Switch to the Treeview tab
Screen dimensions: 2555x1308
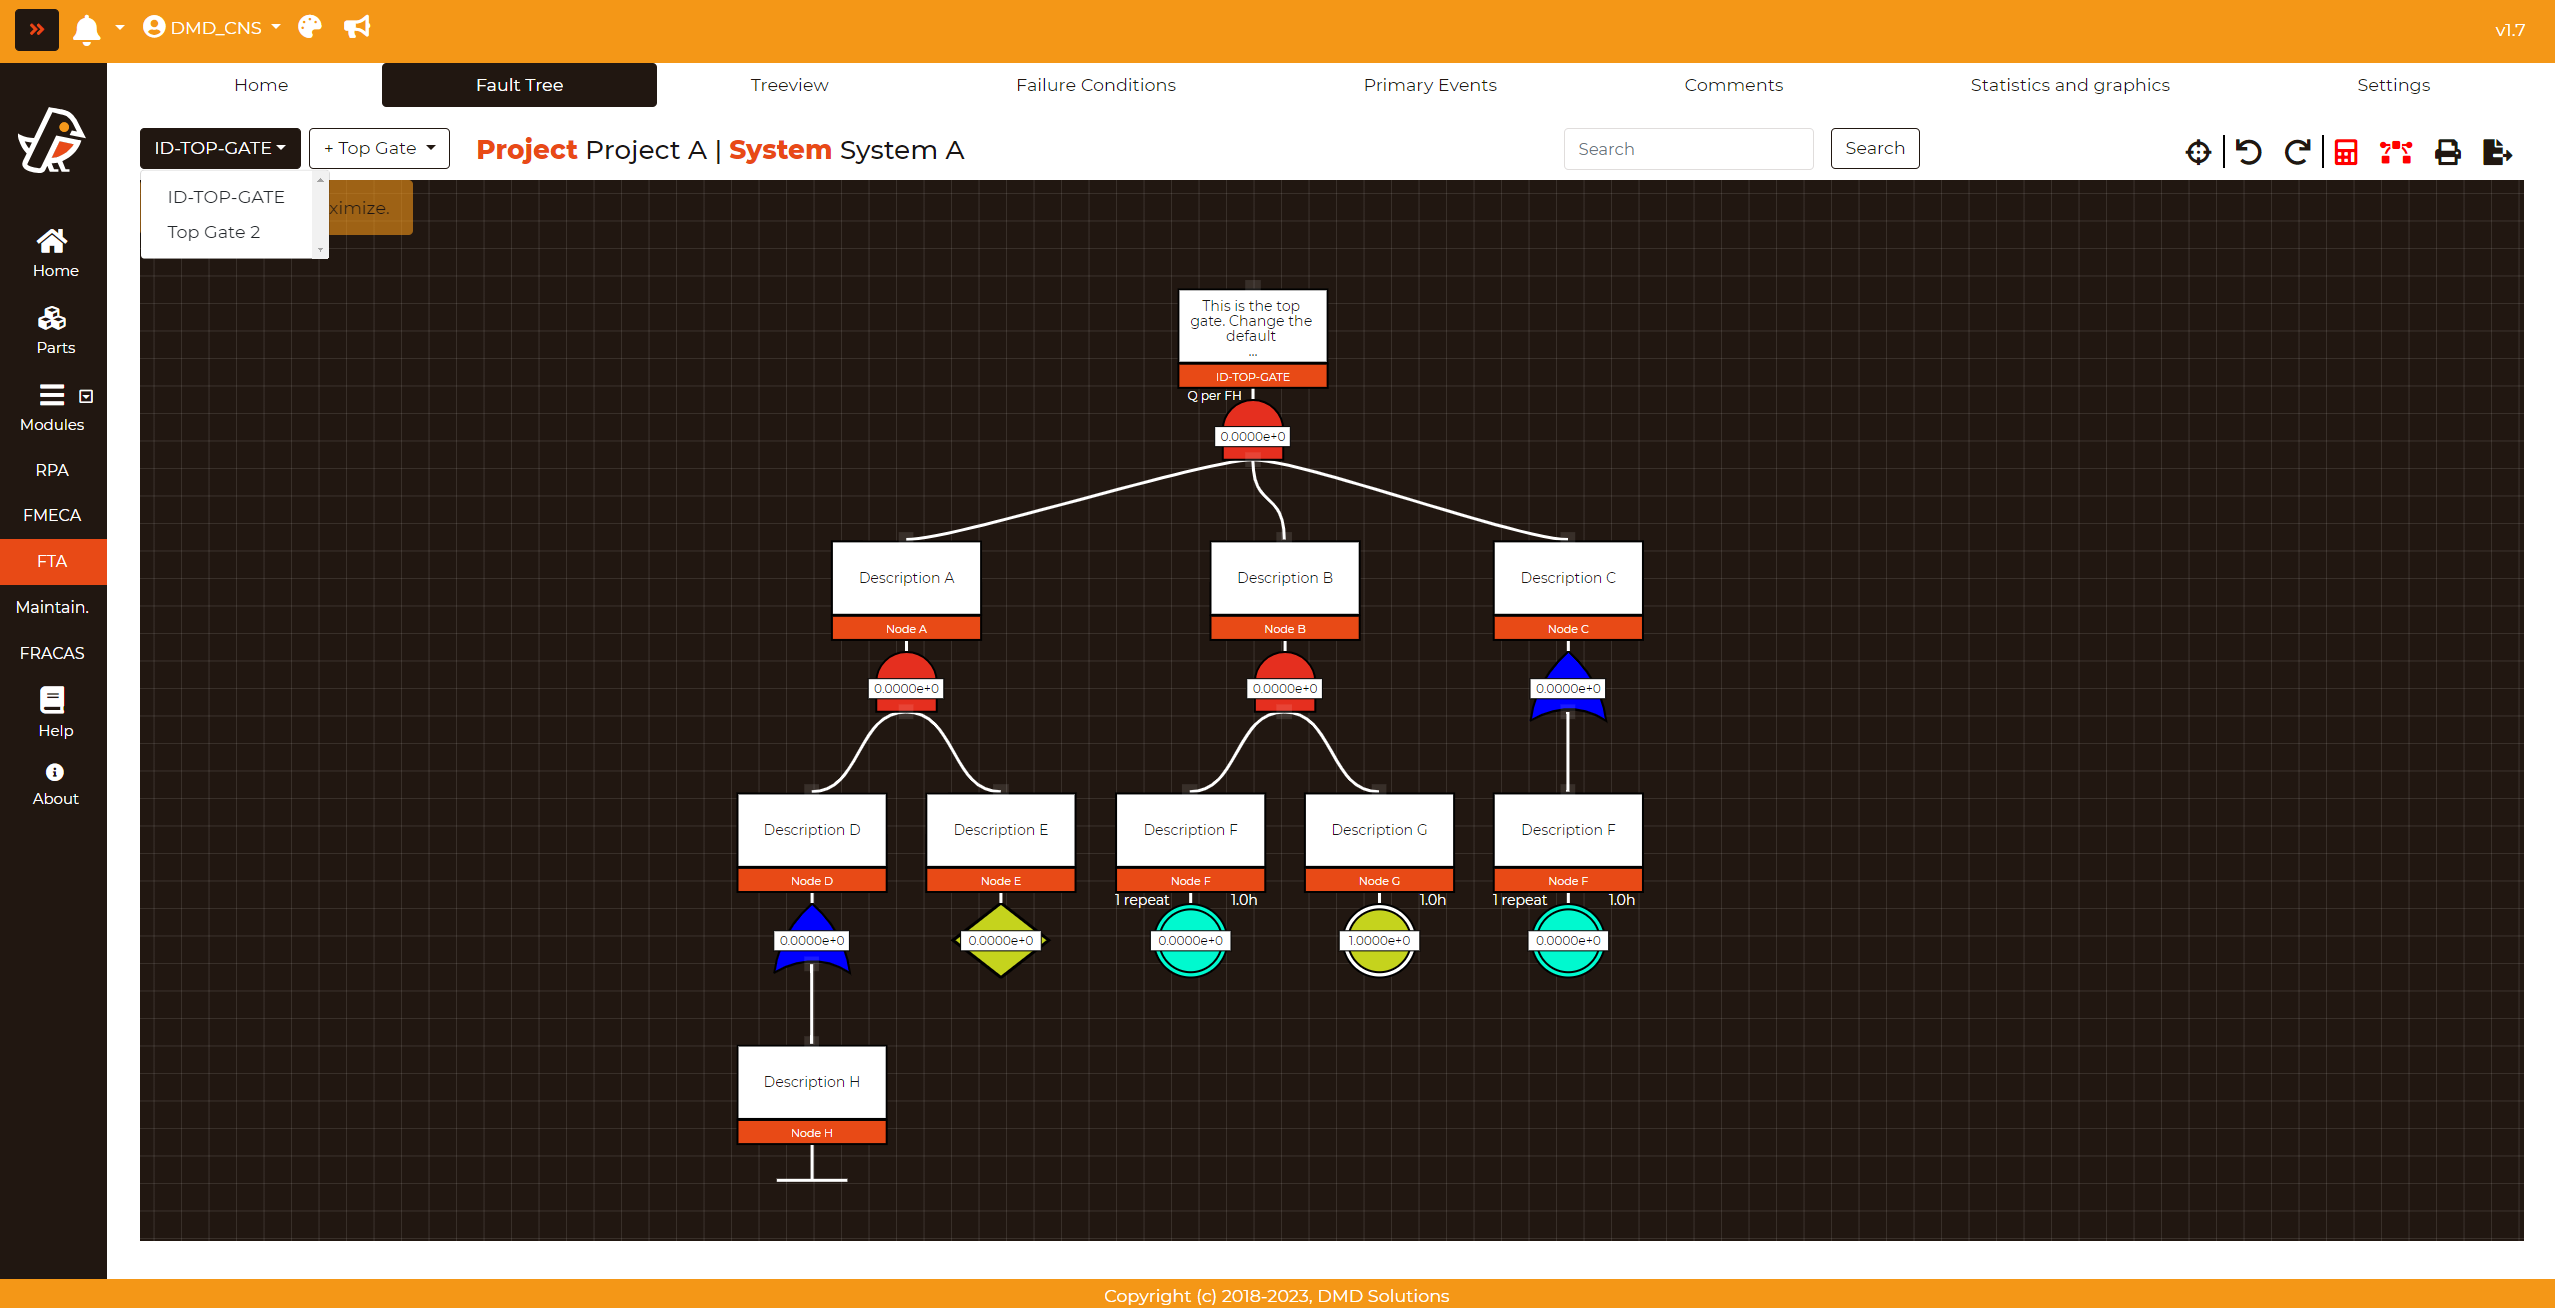[789, 85]
